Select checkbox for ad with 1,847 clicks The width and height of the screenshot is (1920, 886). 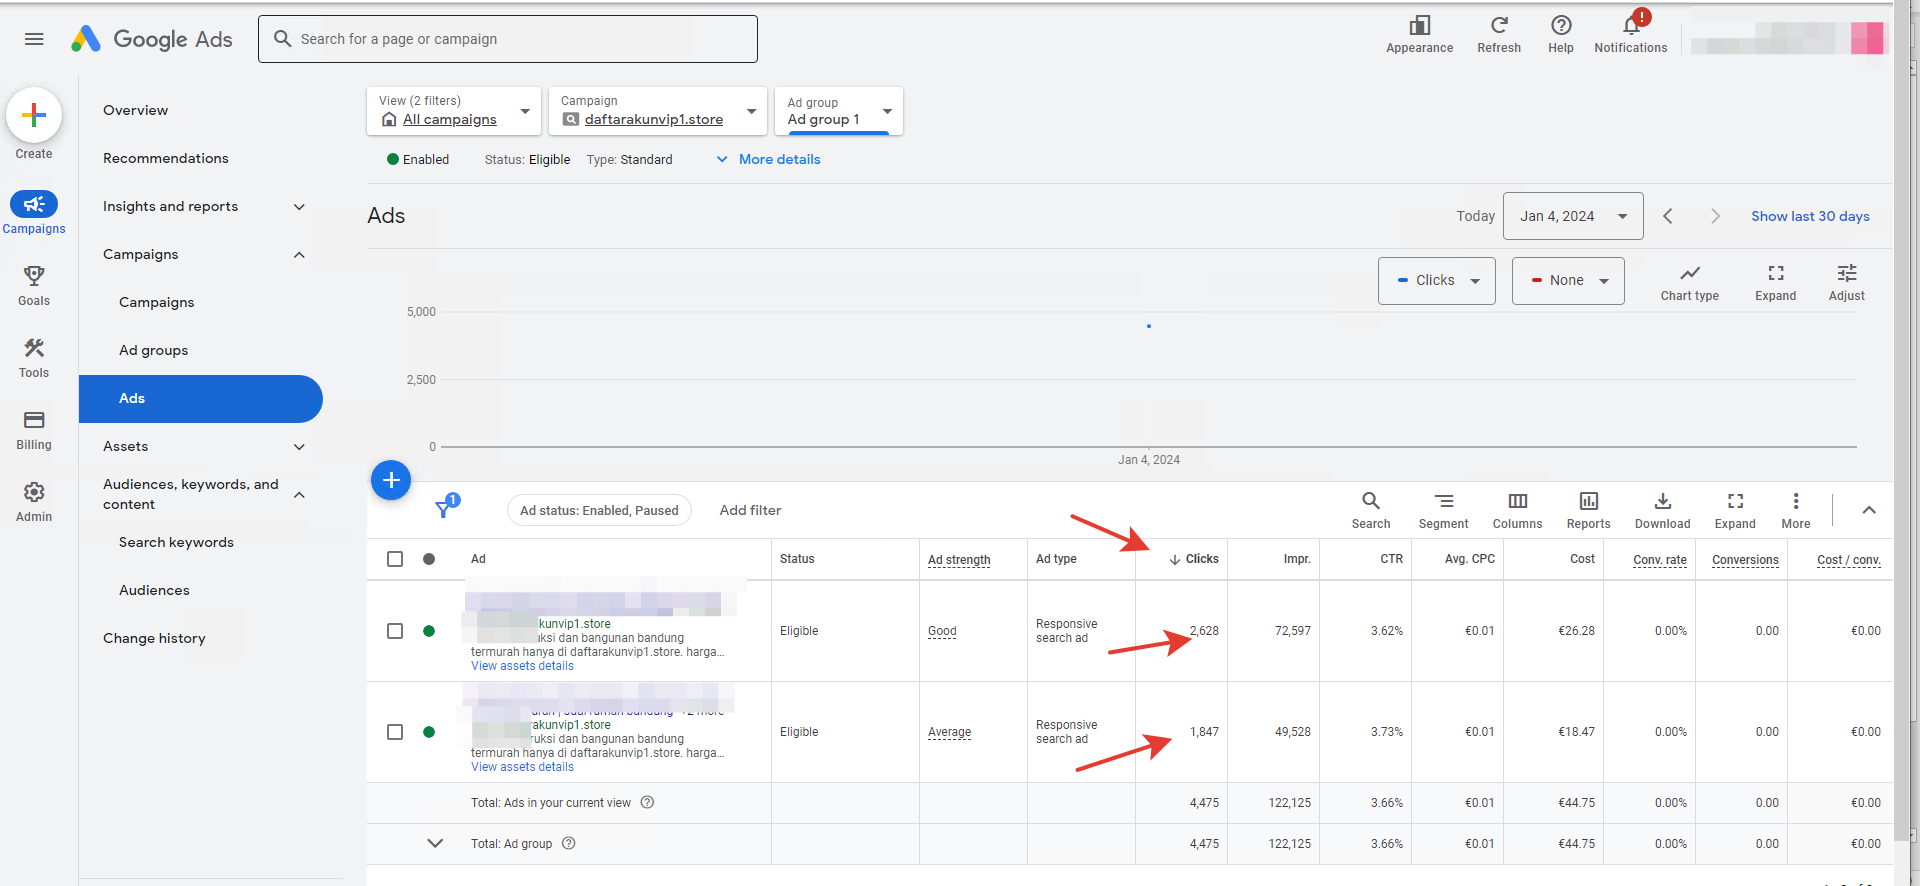pyautogui.click(x=395, y=732)
